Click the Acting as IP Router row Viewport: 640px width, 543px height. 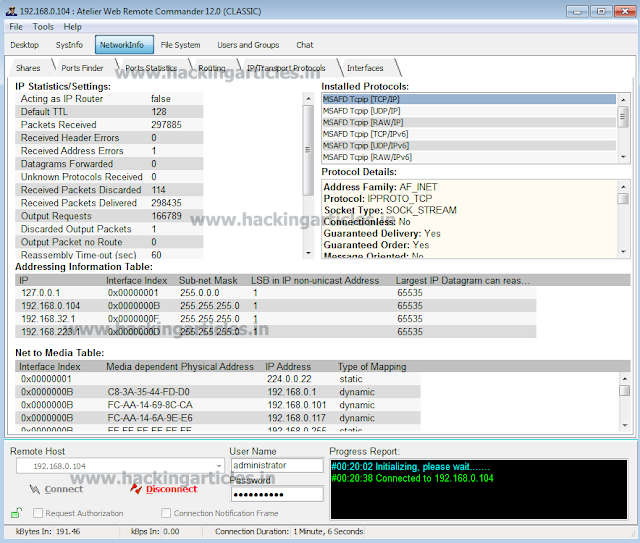tap(109, 98)
